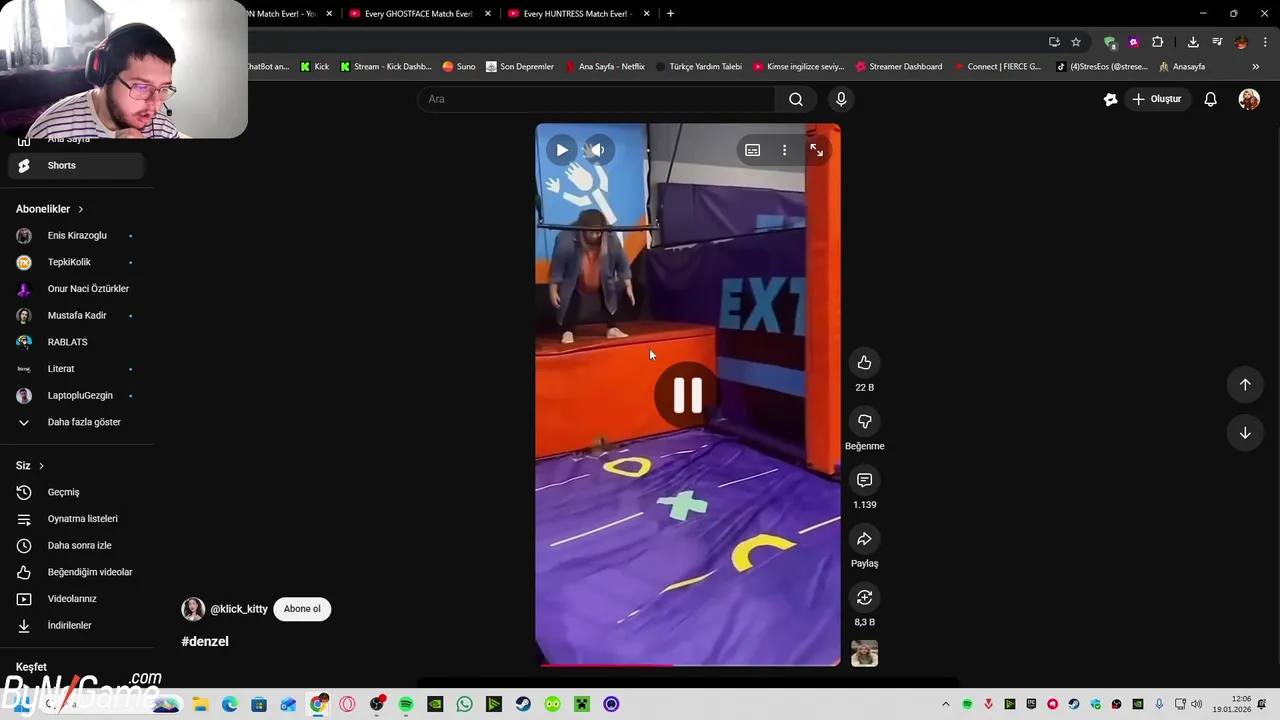Open Kick bookmark
The width and height of the screenshot is (1280, 720).
[315, 67]
